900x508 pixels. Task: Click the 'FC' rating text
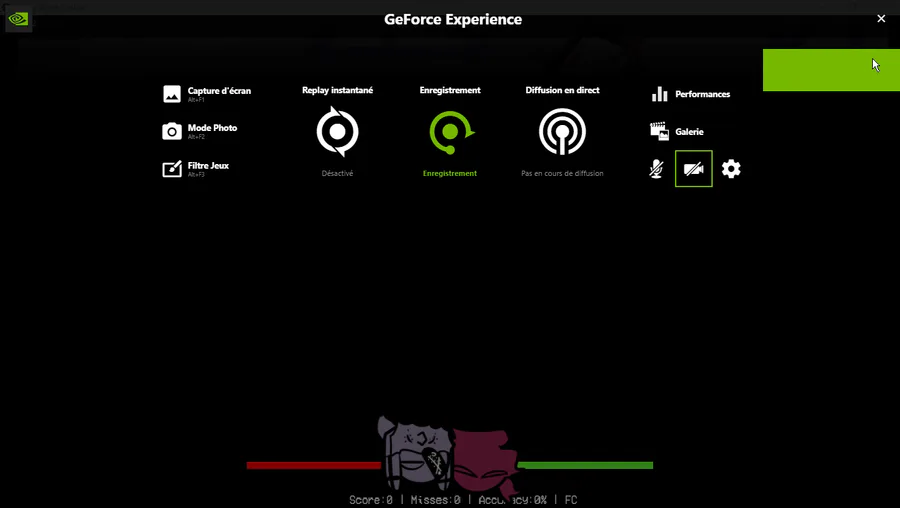(x=571, y=500)
